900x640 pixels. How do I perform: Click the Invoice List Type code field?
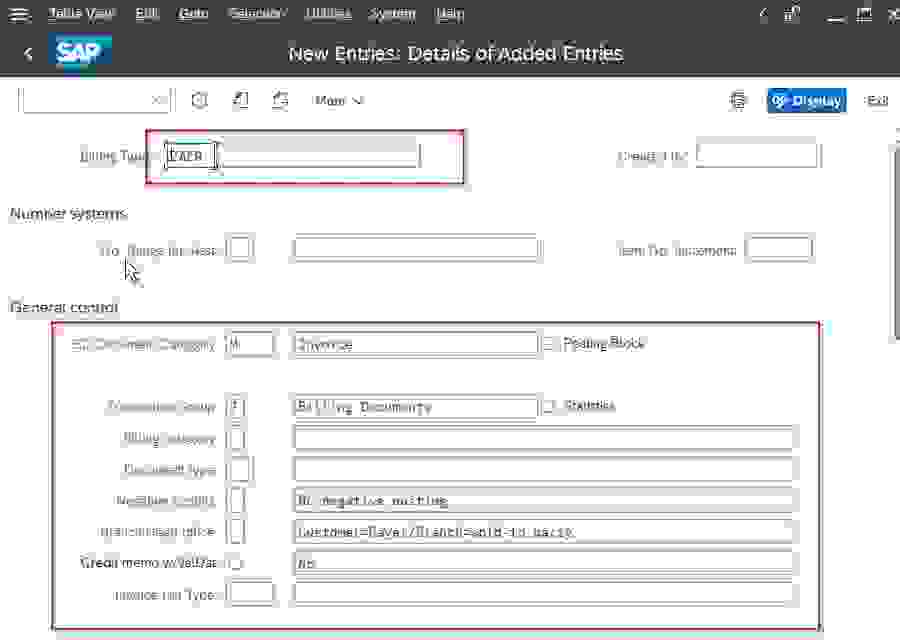tap(250, 594)
